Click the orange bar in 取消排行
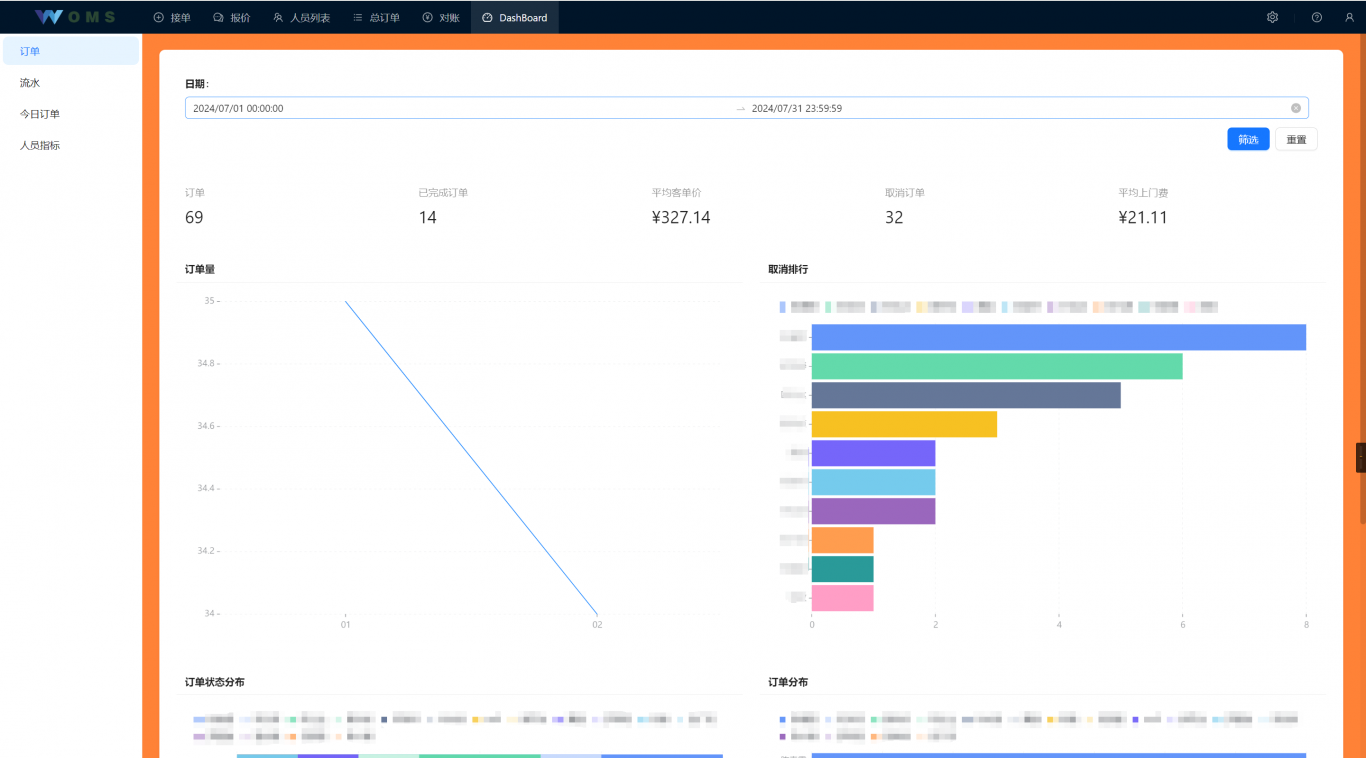Viewport: 1366px width, 758px height. [843, 540]
